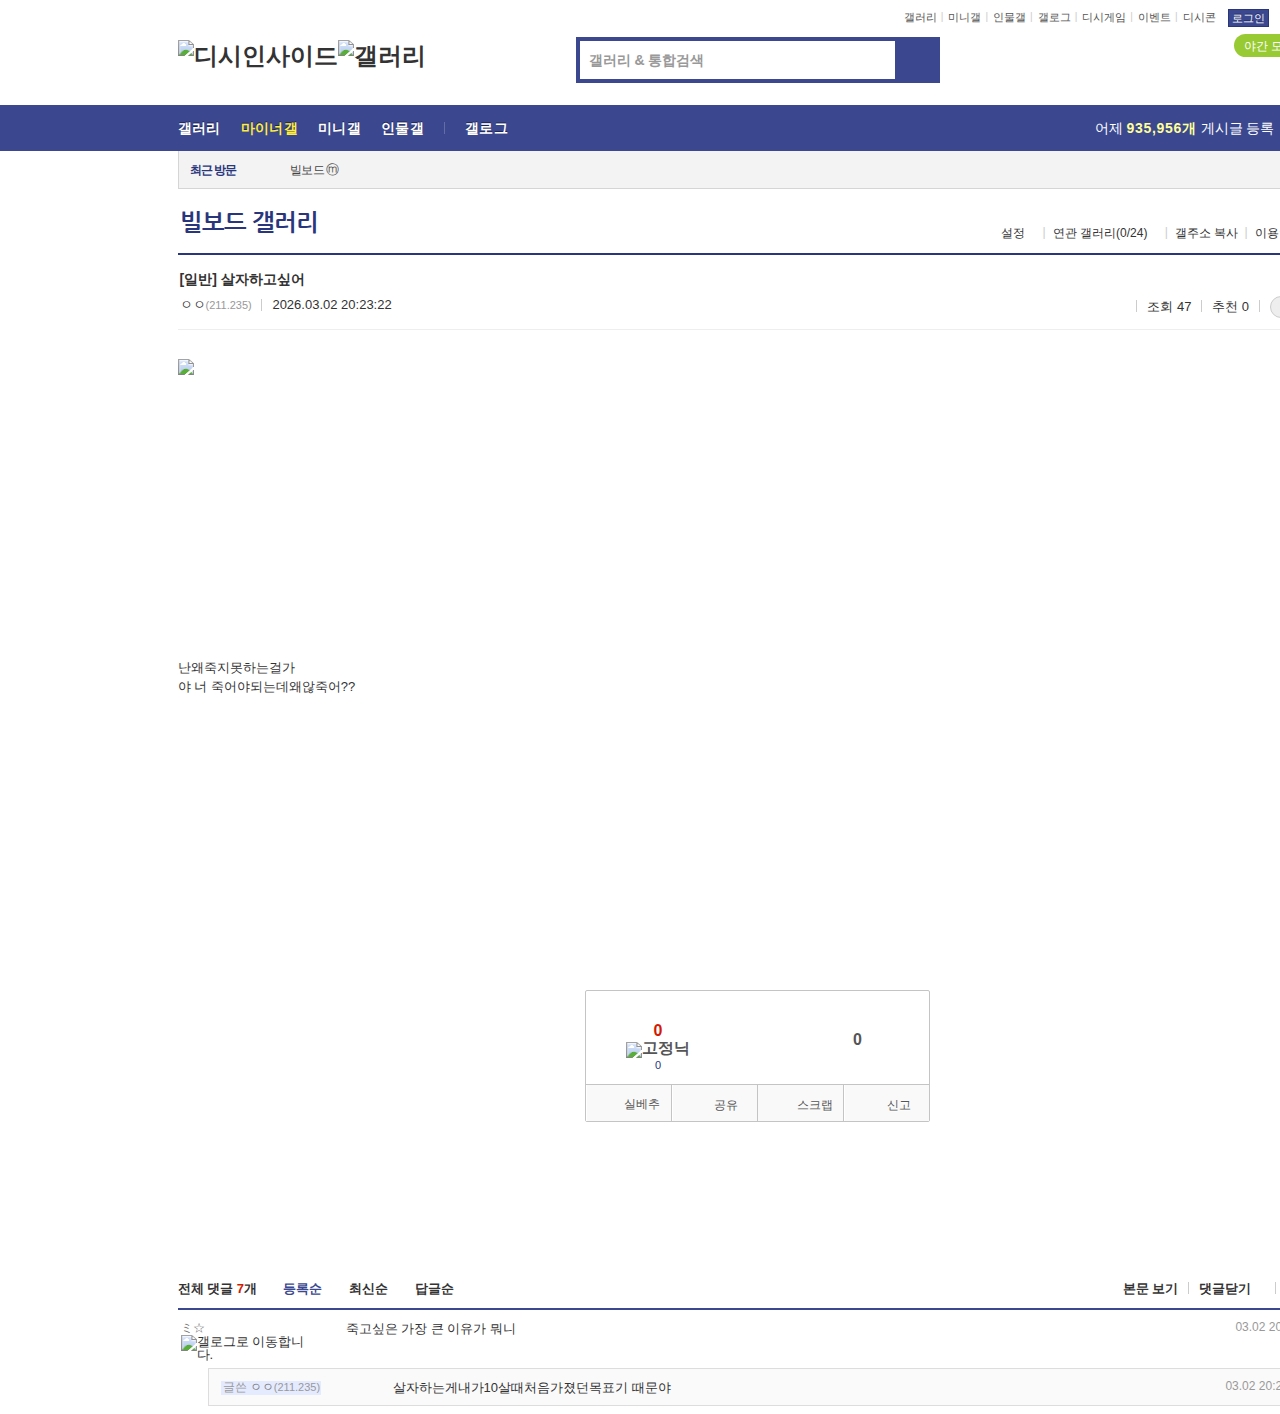Sort comments by 답글순
Image resolution: width=1280 pixels, height=1414 pixels.
[434, 1289]
